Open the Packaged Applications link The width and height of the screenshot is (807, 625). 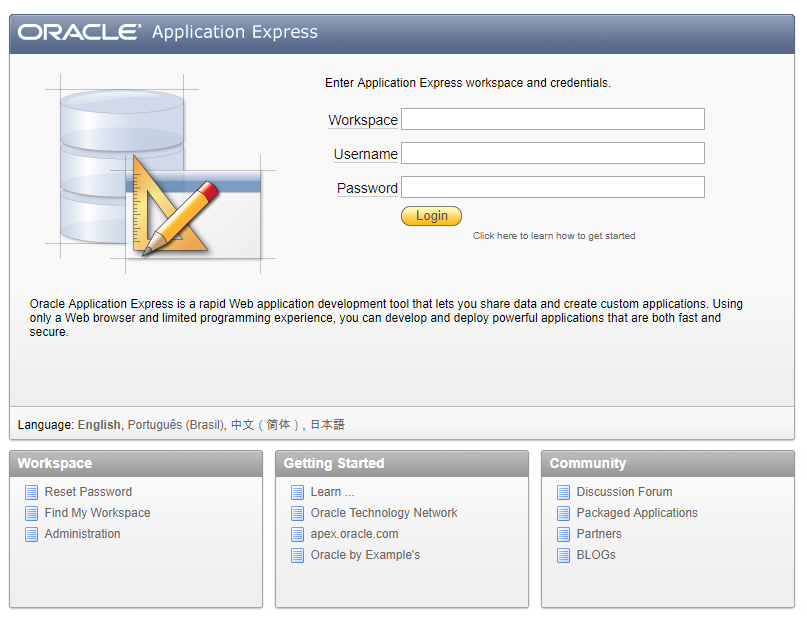tap(637, 513)
